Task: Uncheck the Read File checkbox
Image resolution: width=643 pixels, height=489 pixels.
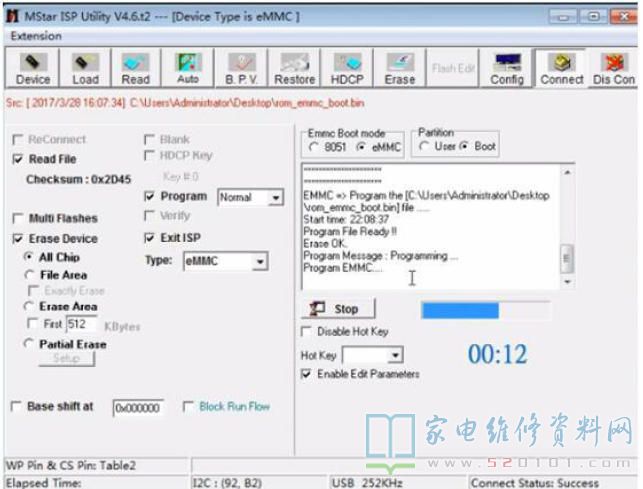Action: (18, 159)
